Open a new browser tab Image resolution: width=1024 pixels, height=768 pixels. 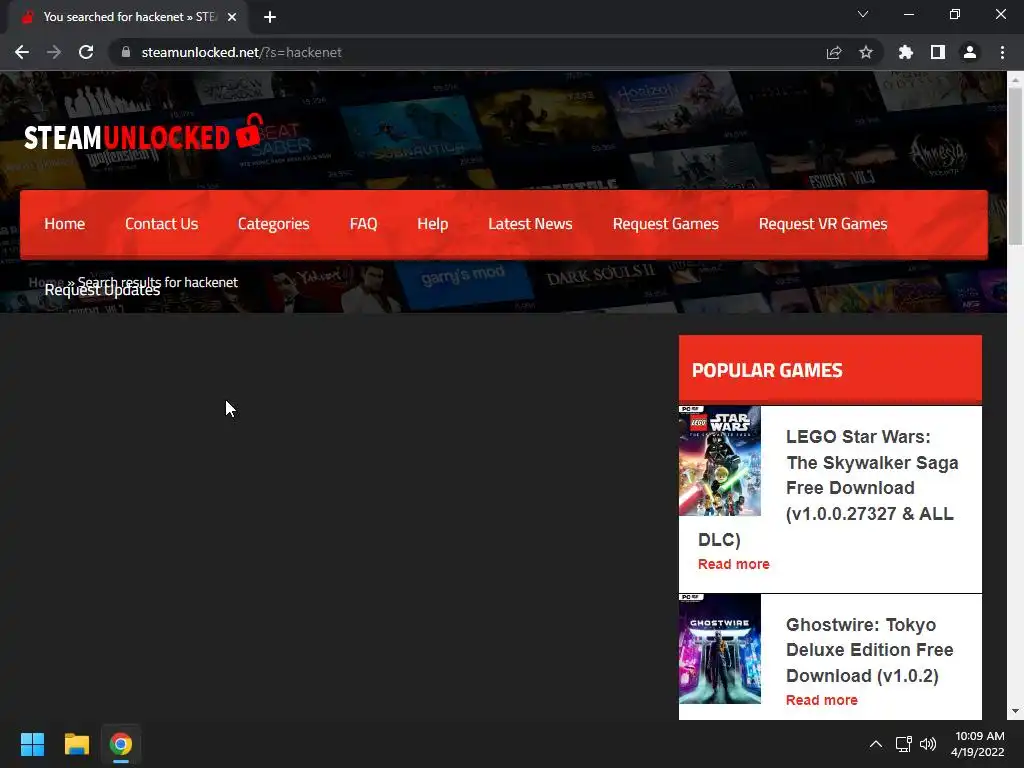click(x=270, y=17)
